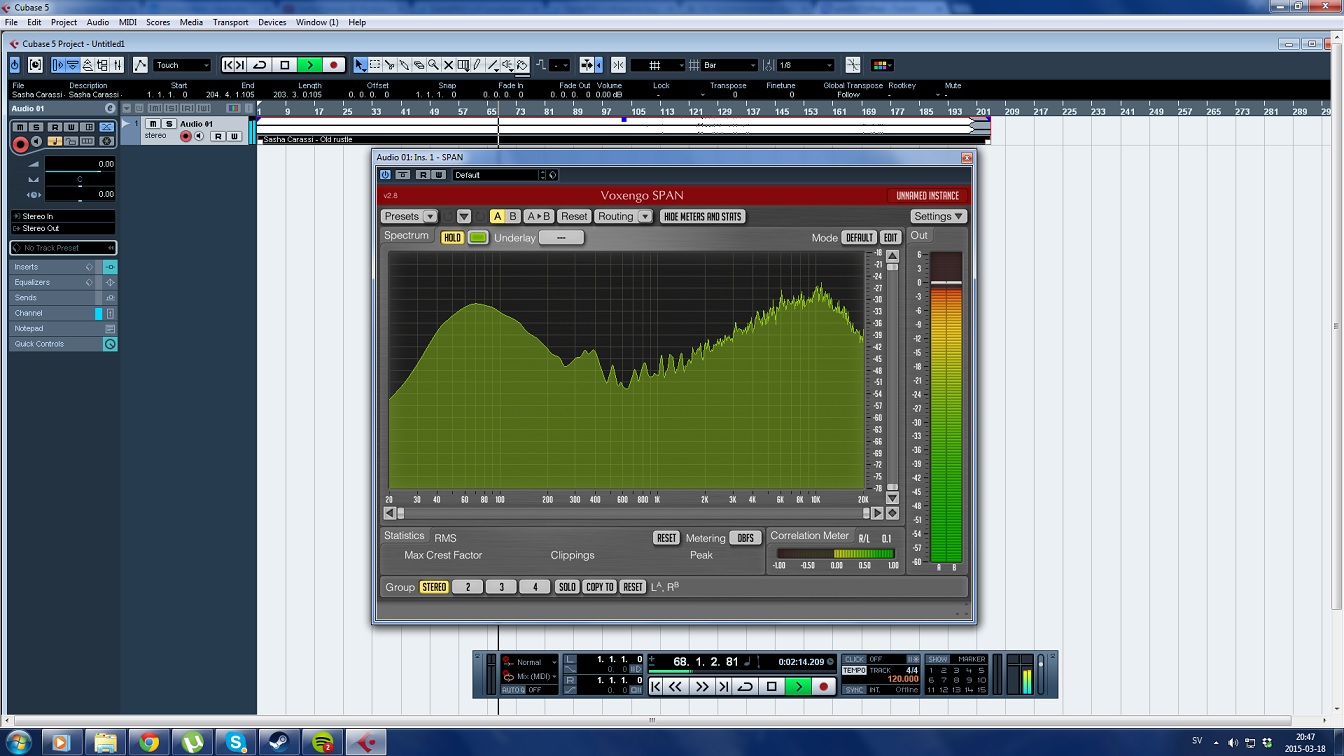Click the A to B copy button

(538, 217)
